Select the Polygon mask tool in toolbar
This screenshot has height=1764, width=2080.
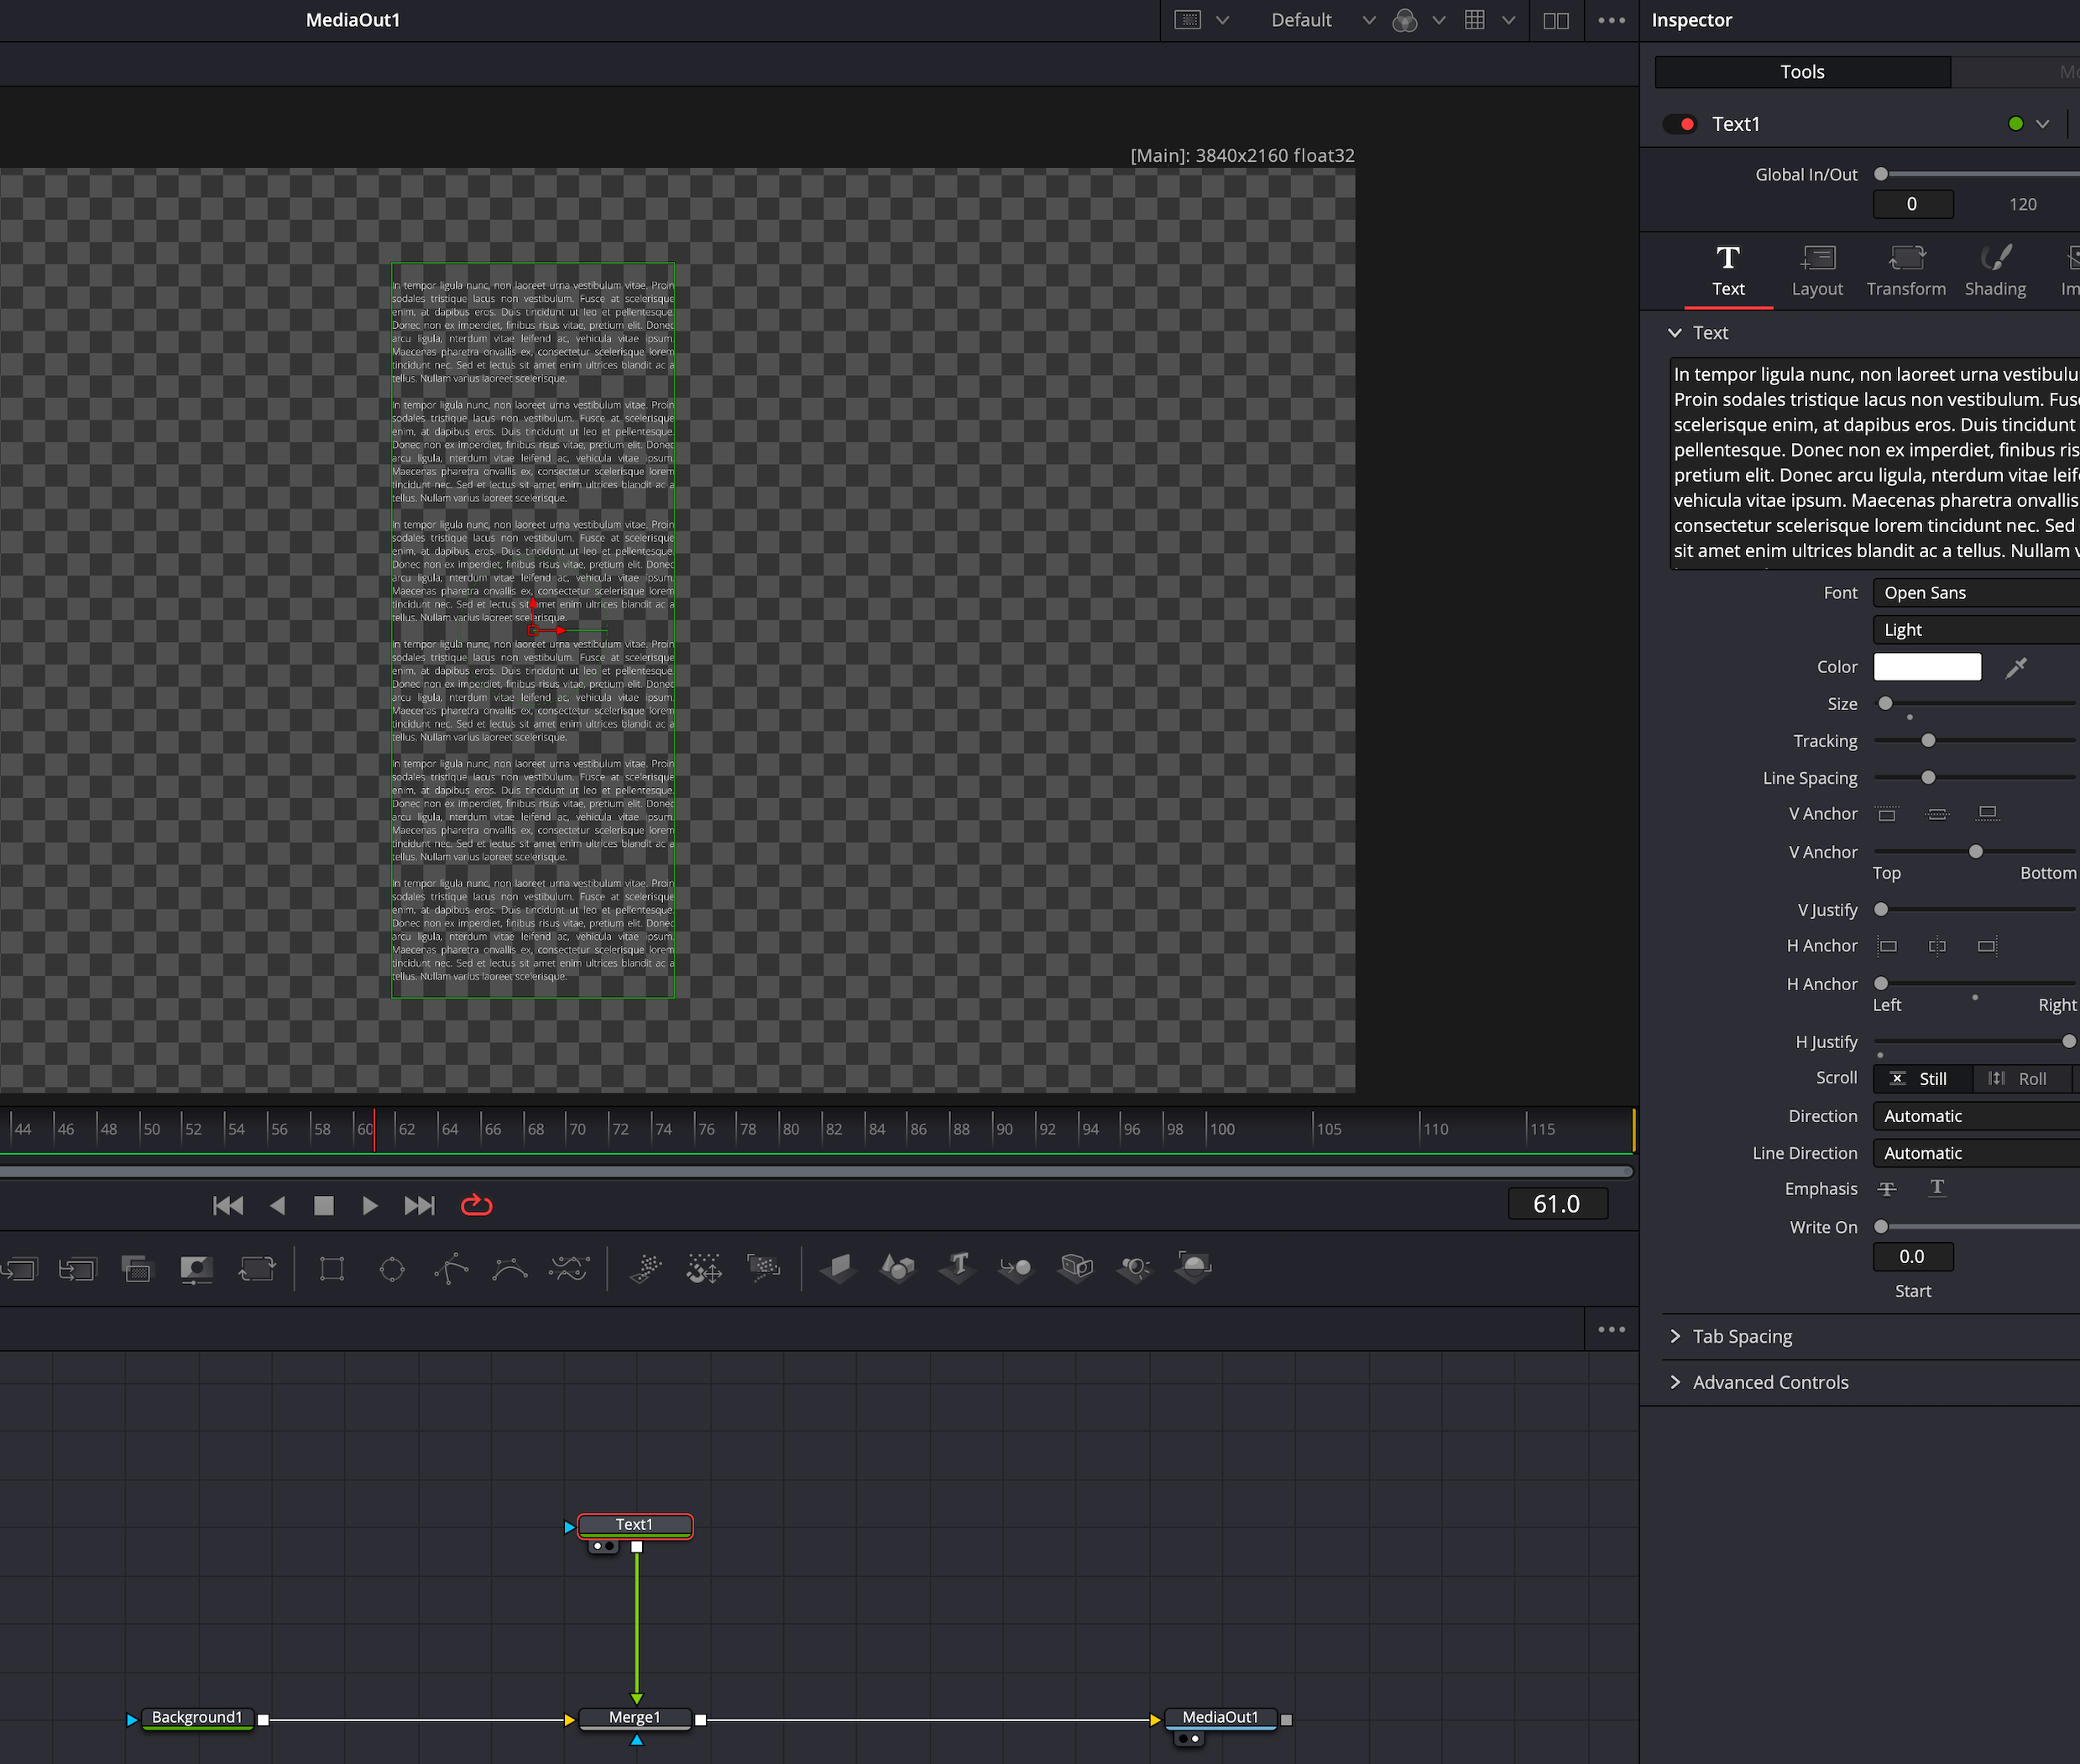point(451,1269)
